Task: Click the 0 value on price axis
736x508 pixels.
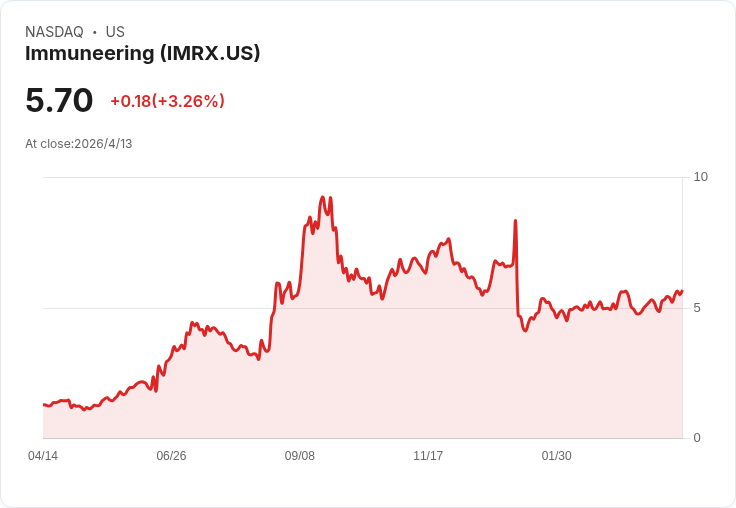Action: pos(697,438)
